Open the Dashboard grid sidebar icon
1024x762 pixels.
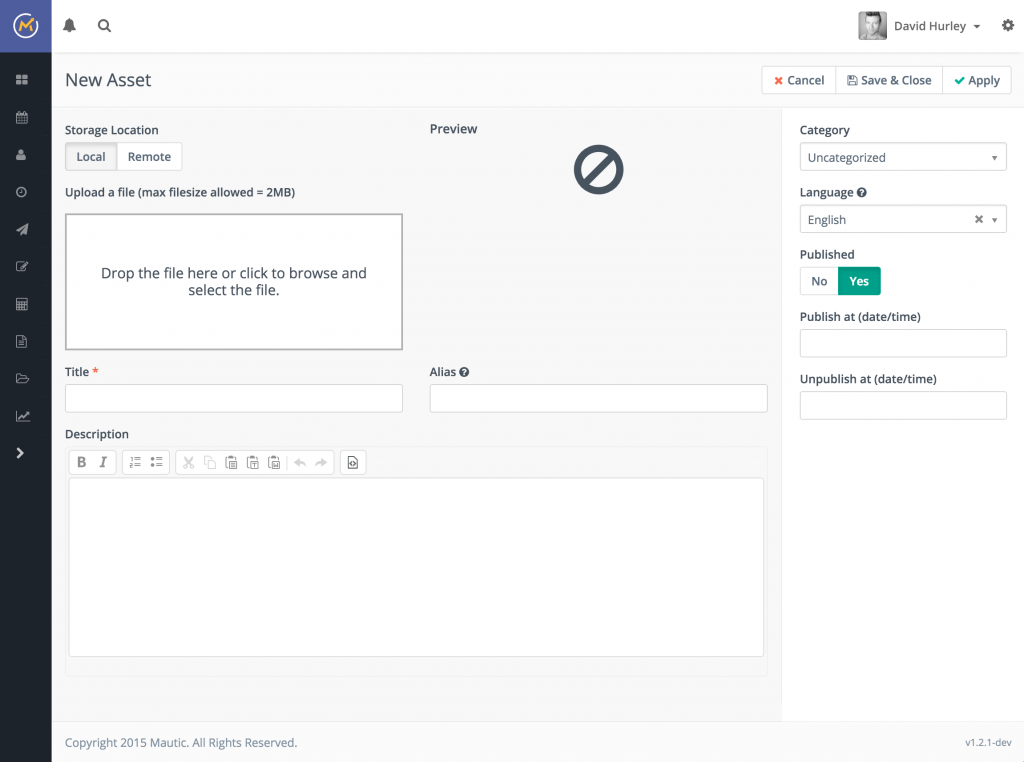[x=22, y=80]
